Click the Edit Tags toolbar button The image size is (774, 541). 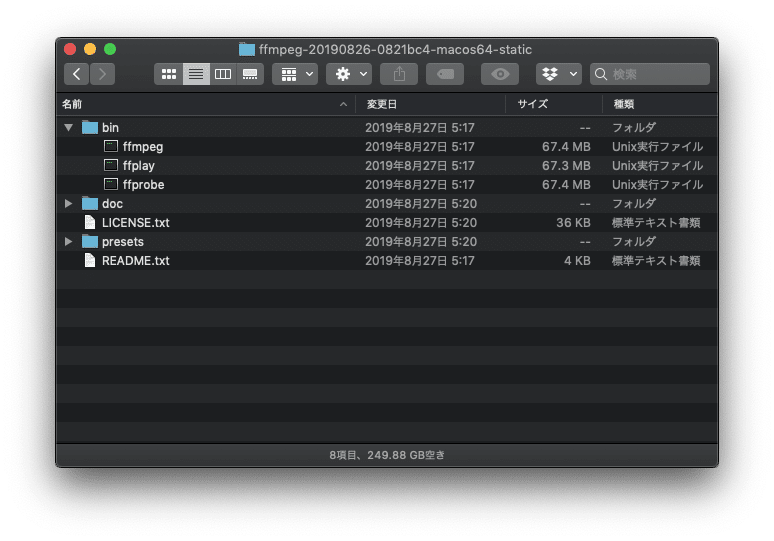pos(445,74)
